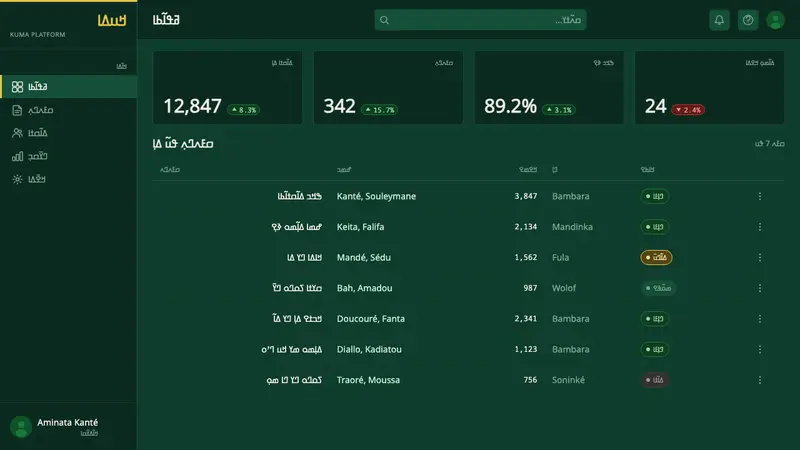Open row menu for Traoré, Moussa

pos(760,380)
